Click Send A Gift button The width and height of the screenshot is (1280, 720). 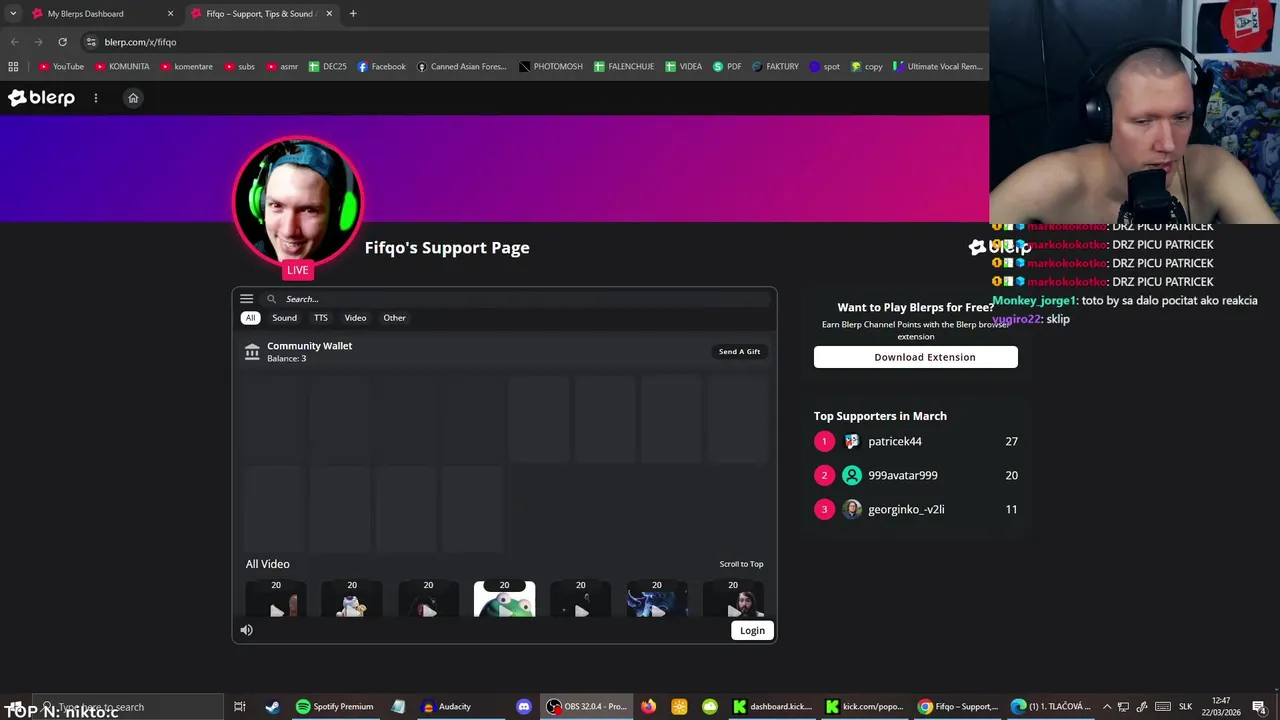(x=739, y=352)
